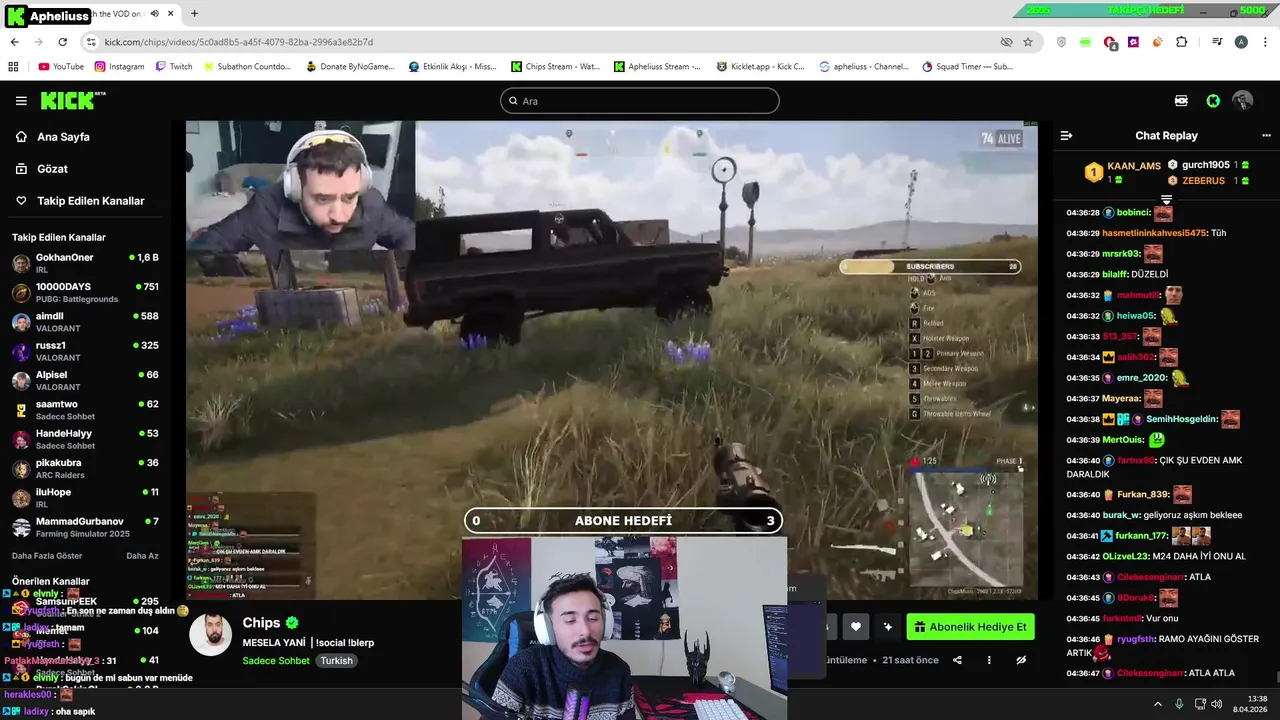This screenshot has width=1280, height=720.
Task: Collapse list with Daha Az
Action: click(x=142, y=556)
